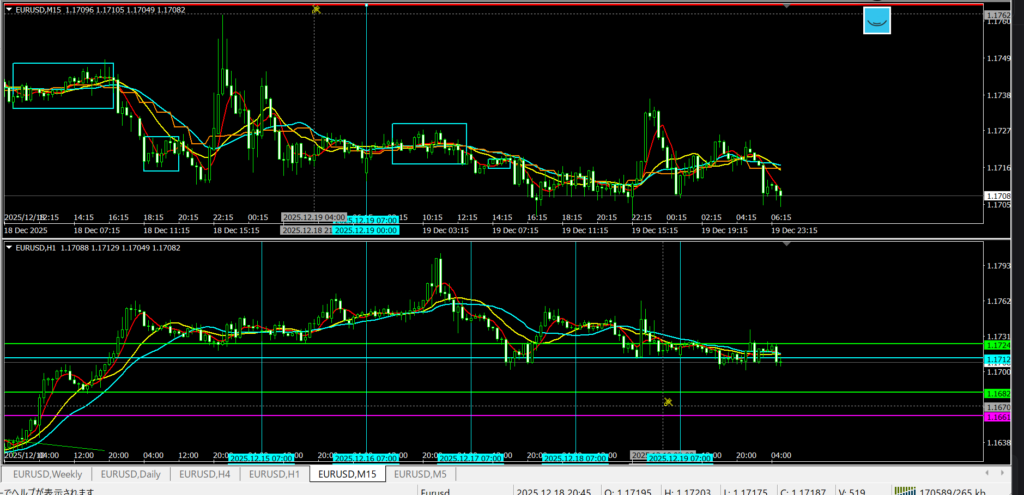Click the chart shift triangle atop the H1 chart
Image resolution: width=1024 pixels, height=495 pixels.
pyautogui.click(x=786, y=243)
